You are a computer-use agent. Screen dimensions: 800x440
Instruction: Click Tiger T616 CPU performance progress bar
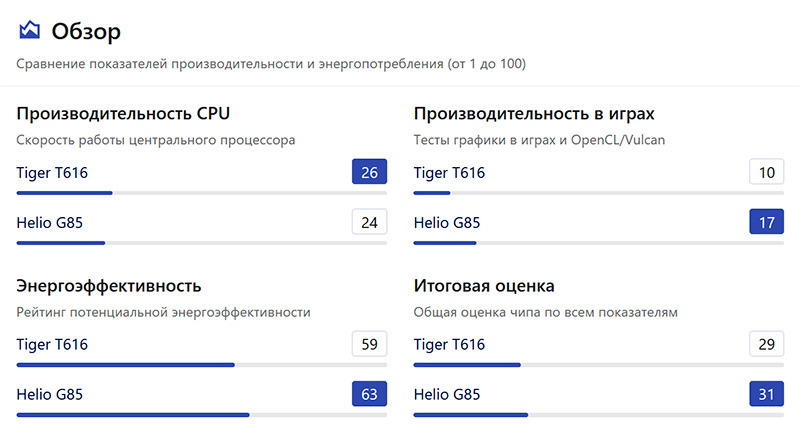click(201, 193)
